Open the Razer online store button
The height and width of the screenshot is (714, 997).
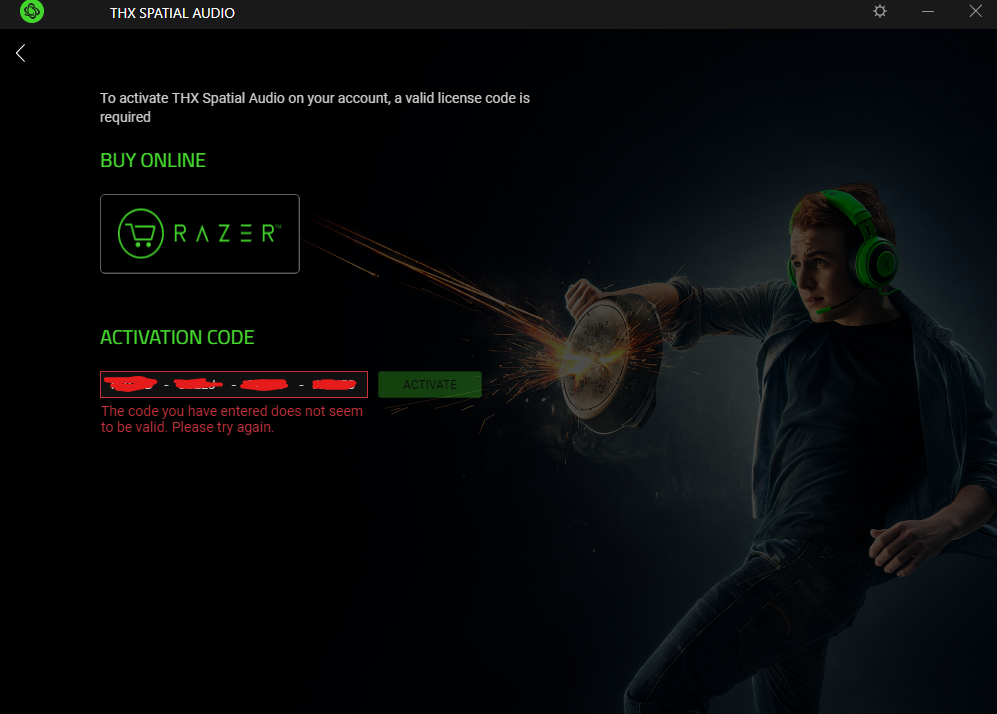(200, 234)
